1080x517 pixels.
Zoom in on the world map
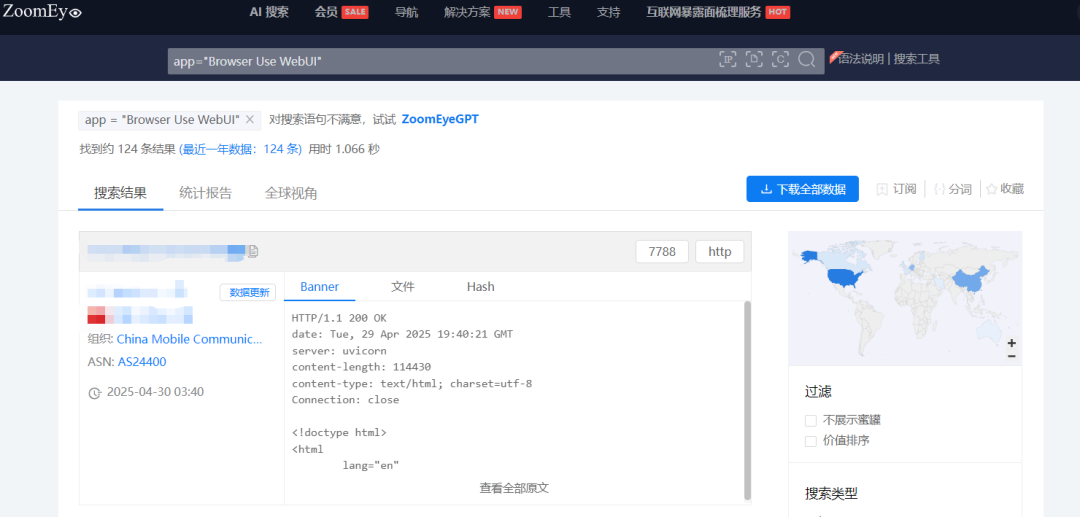click(x=1011, y=343)
